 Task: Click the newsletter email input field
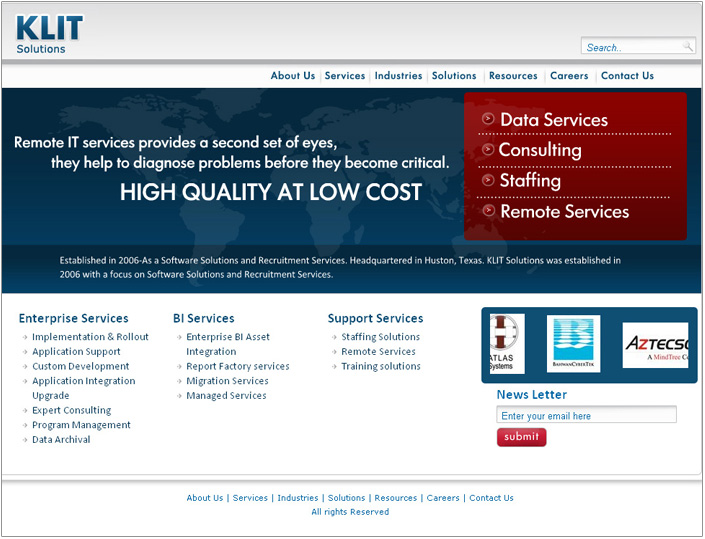pyautogui.click(x=586, y=415)
